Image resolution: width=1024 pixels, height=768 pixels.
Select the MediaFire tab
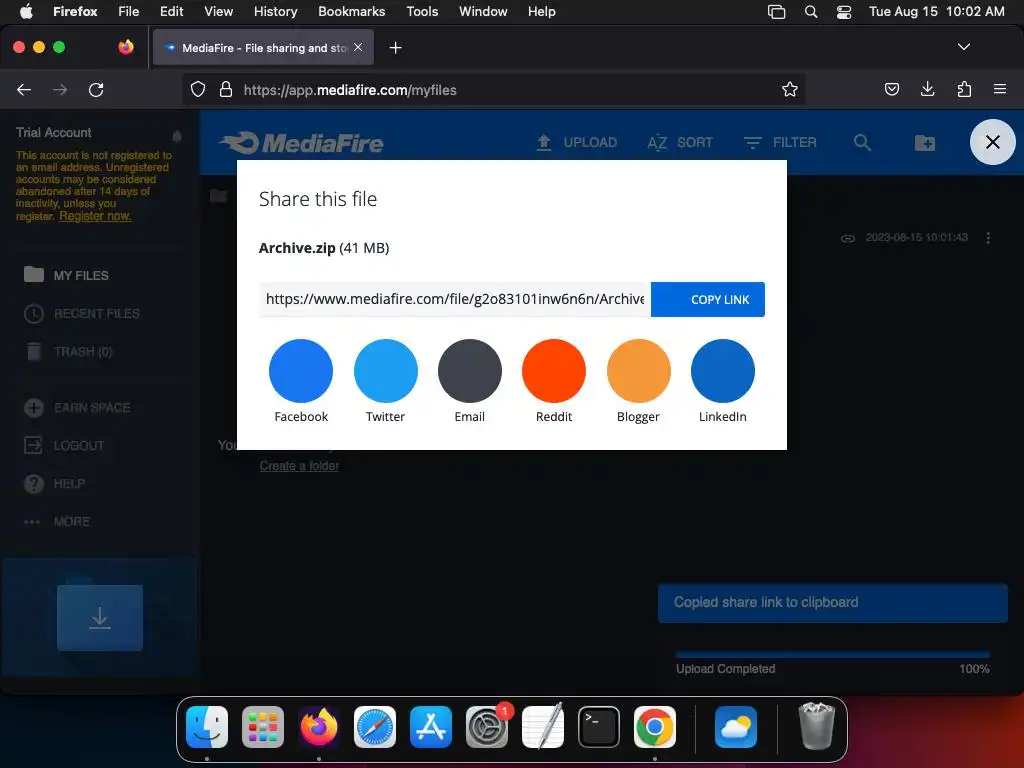click(263, 47)
